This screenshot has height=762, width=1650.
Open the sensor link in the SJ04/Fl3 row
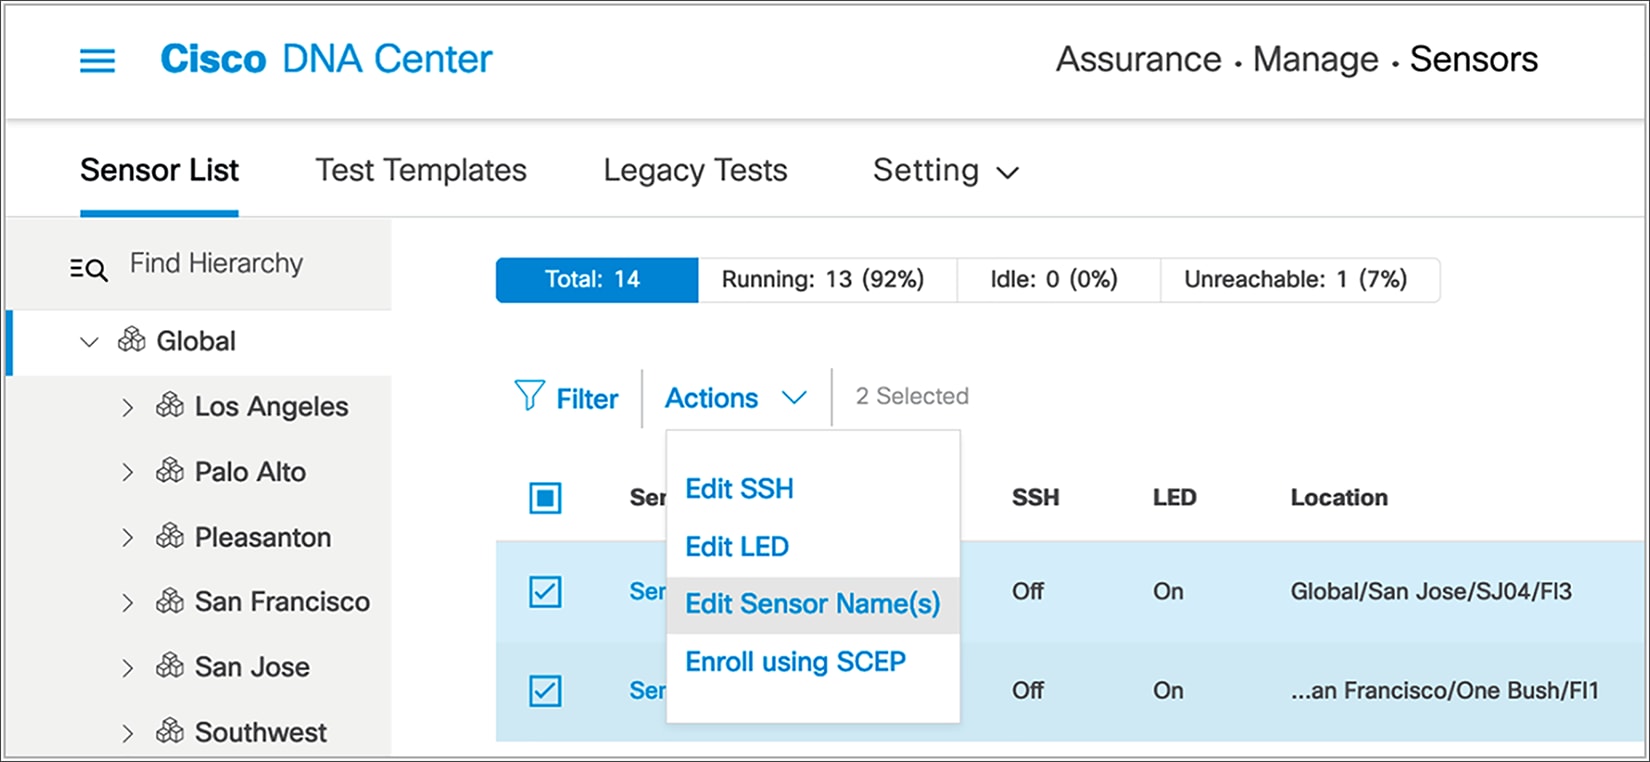click(647, 592)
